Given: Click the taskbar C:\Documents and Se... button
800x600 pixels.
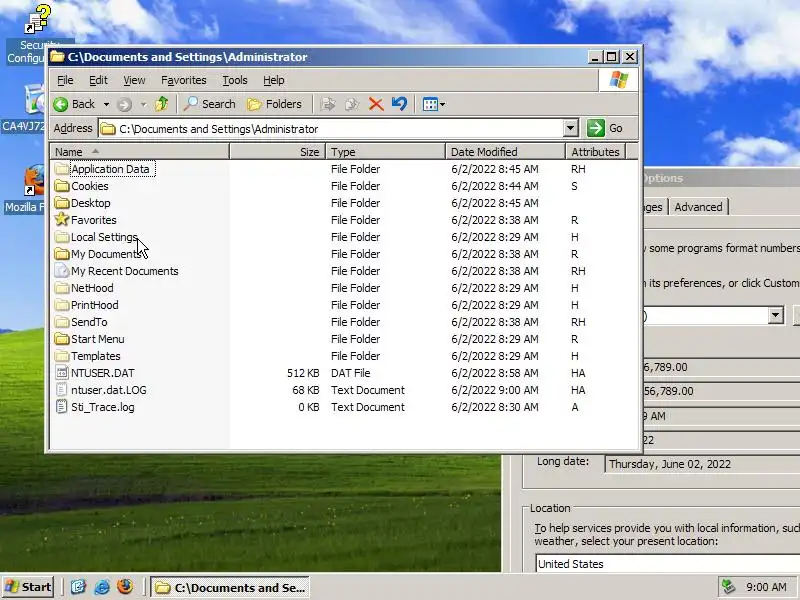Looking at the screenshot, I should click(x=231, y=588).
